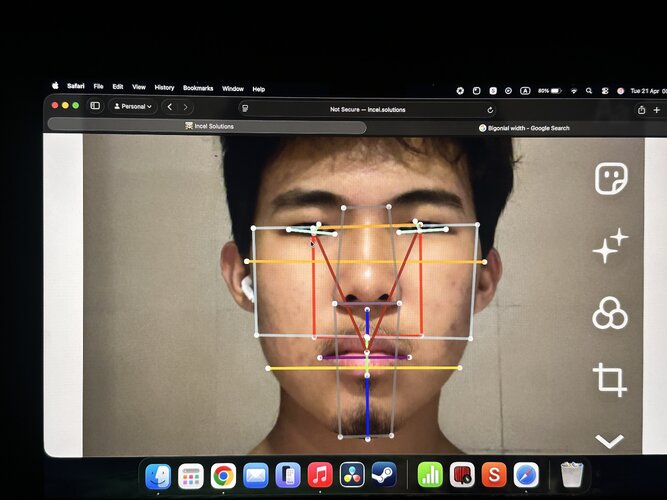
Task: Open the sticker tool icon
Action: [610, 179]
